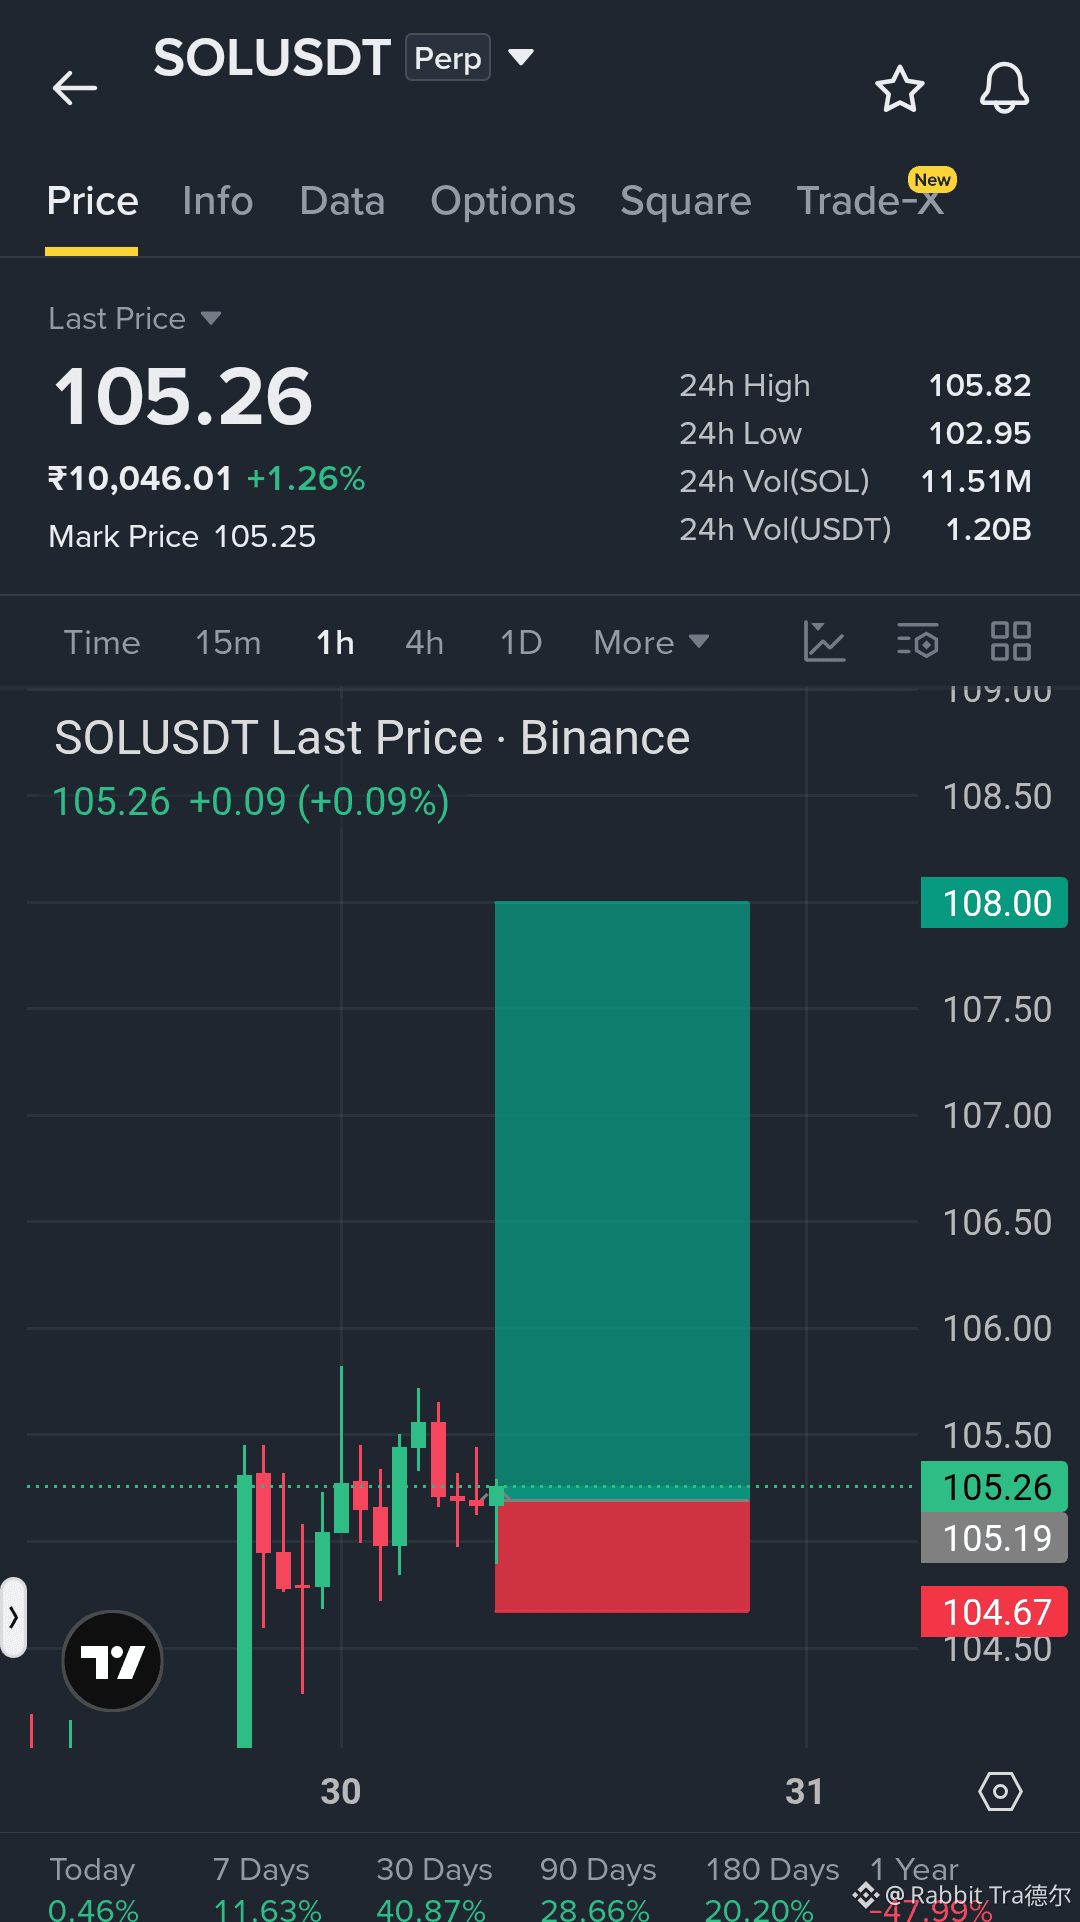Tap the Mark Price 105.25 value

(x=265, y=537)
